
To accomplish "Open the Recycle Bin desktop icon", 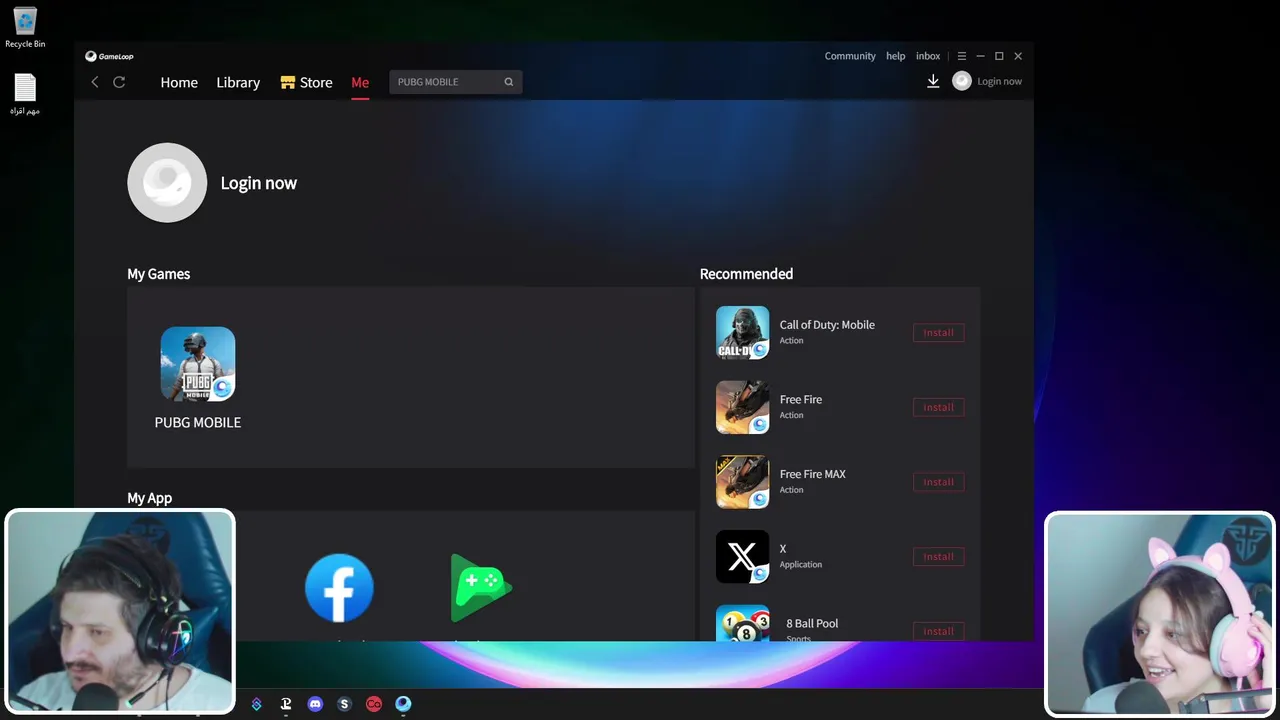I will click(25, 28).
